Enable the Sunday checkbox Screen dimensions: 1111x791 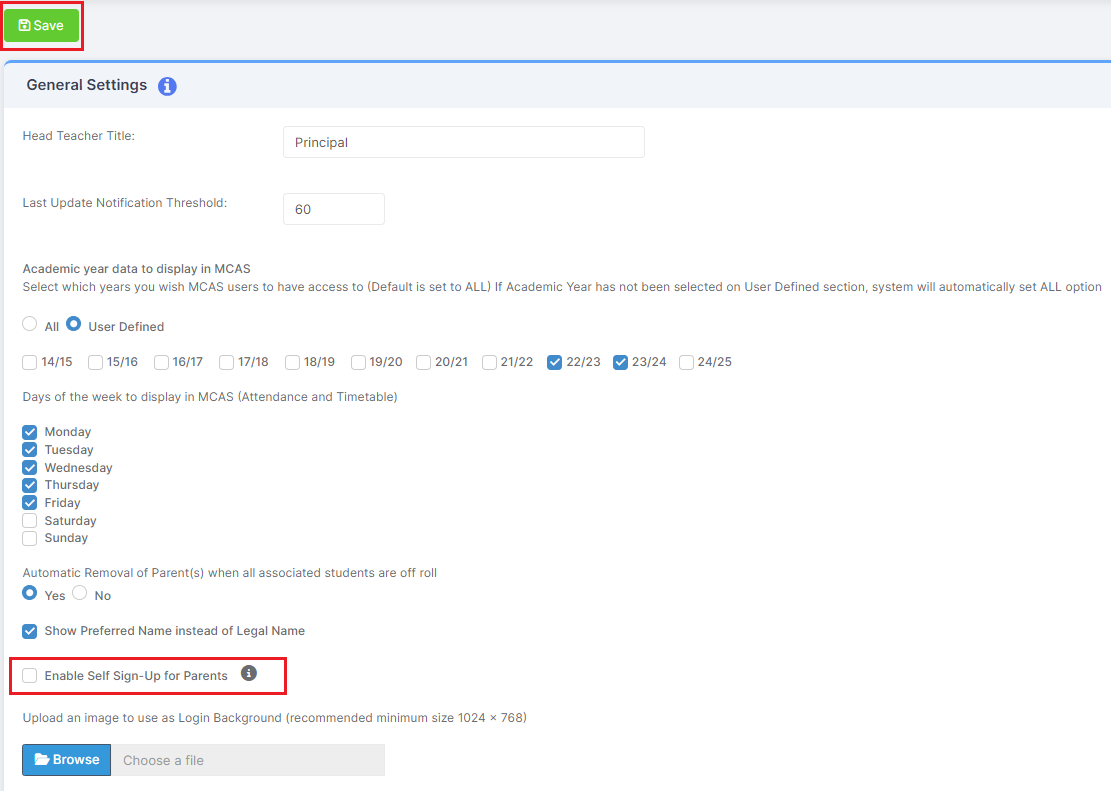click(x=30, y=538)
